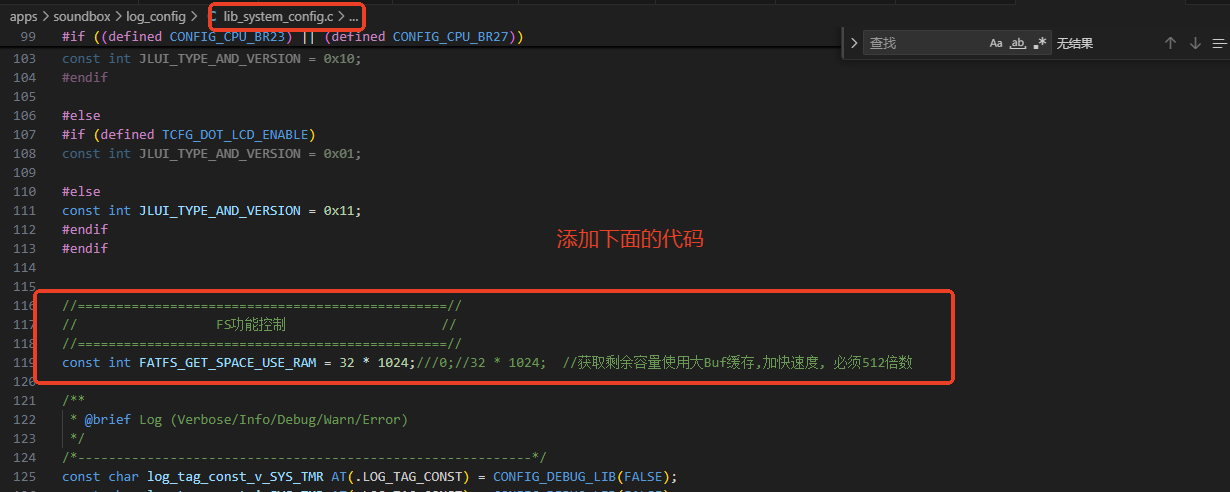Click line number 103 in the gutter
The height and width of the screenshot is (492, 1230).
pyautogui.click(x=26, y=58)
